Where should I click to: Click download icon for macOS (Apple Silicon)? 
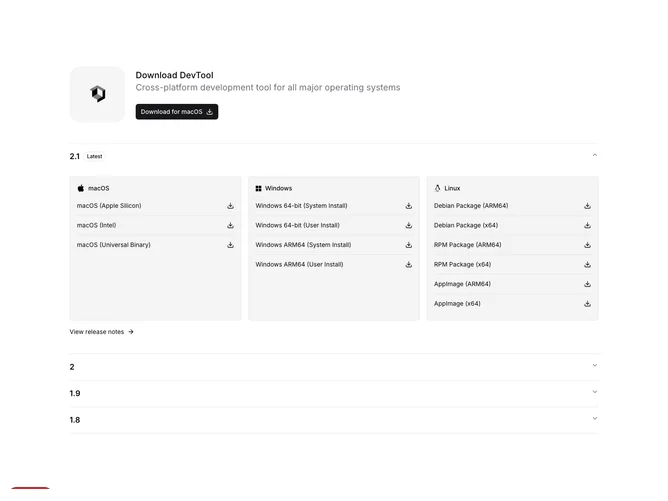pyautogui.click(x=230, y=206)
